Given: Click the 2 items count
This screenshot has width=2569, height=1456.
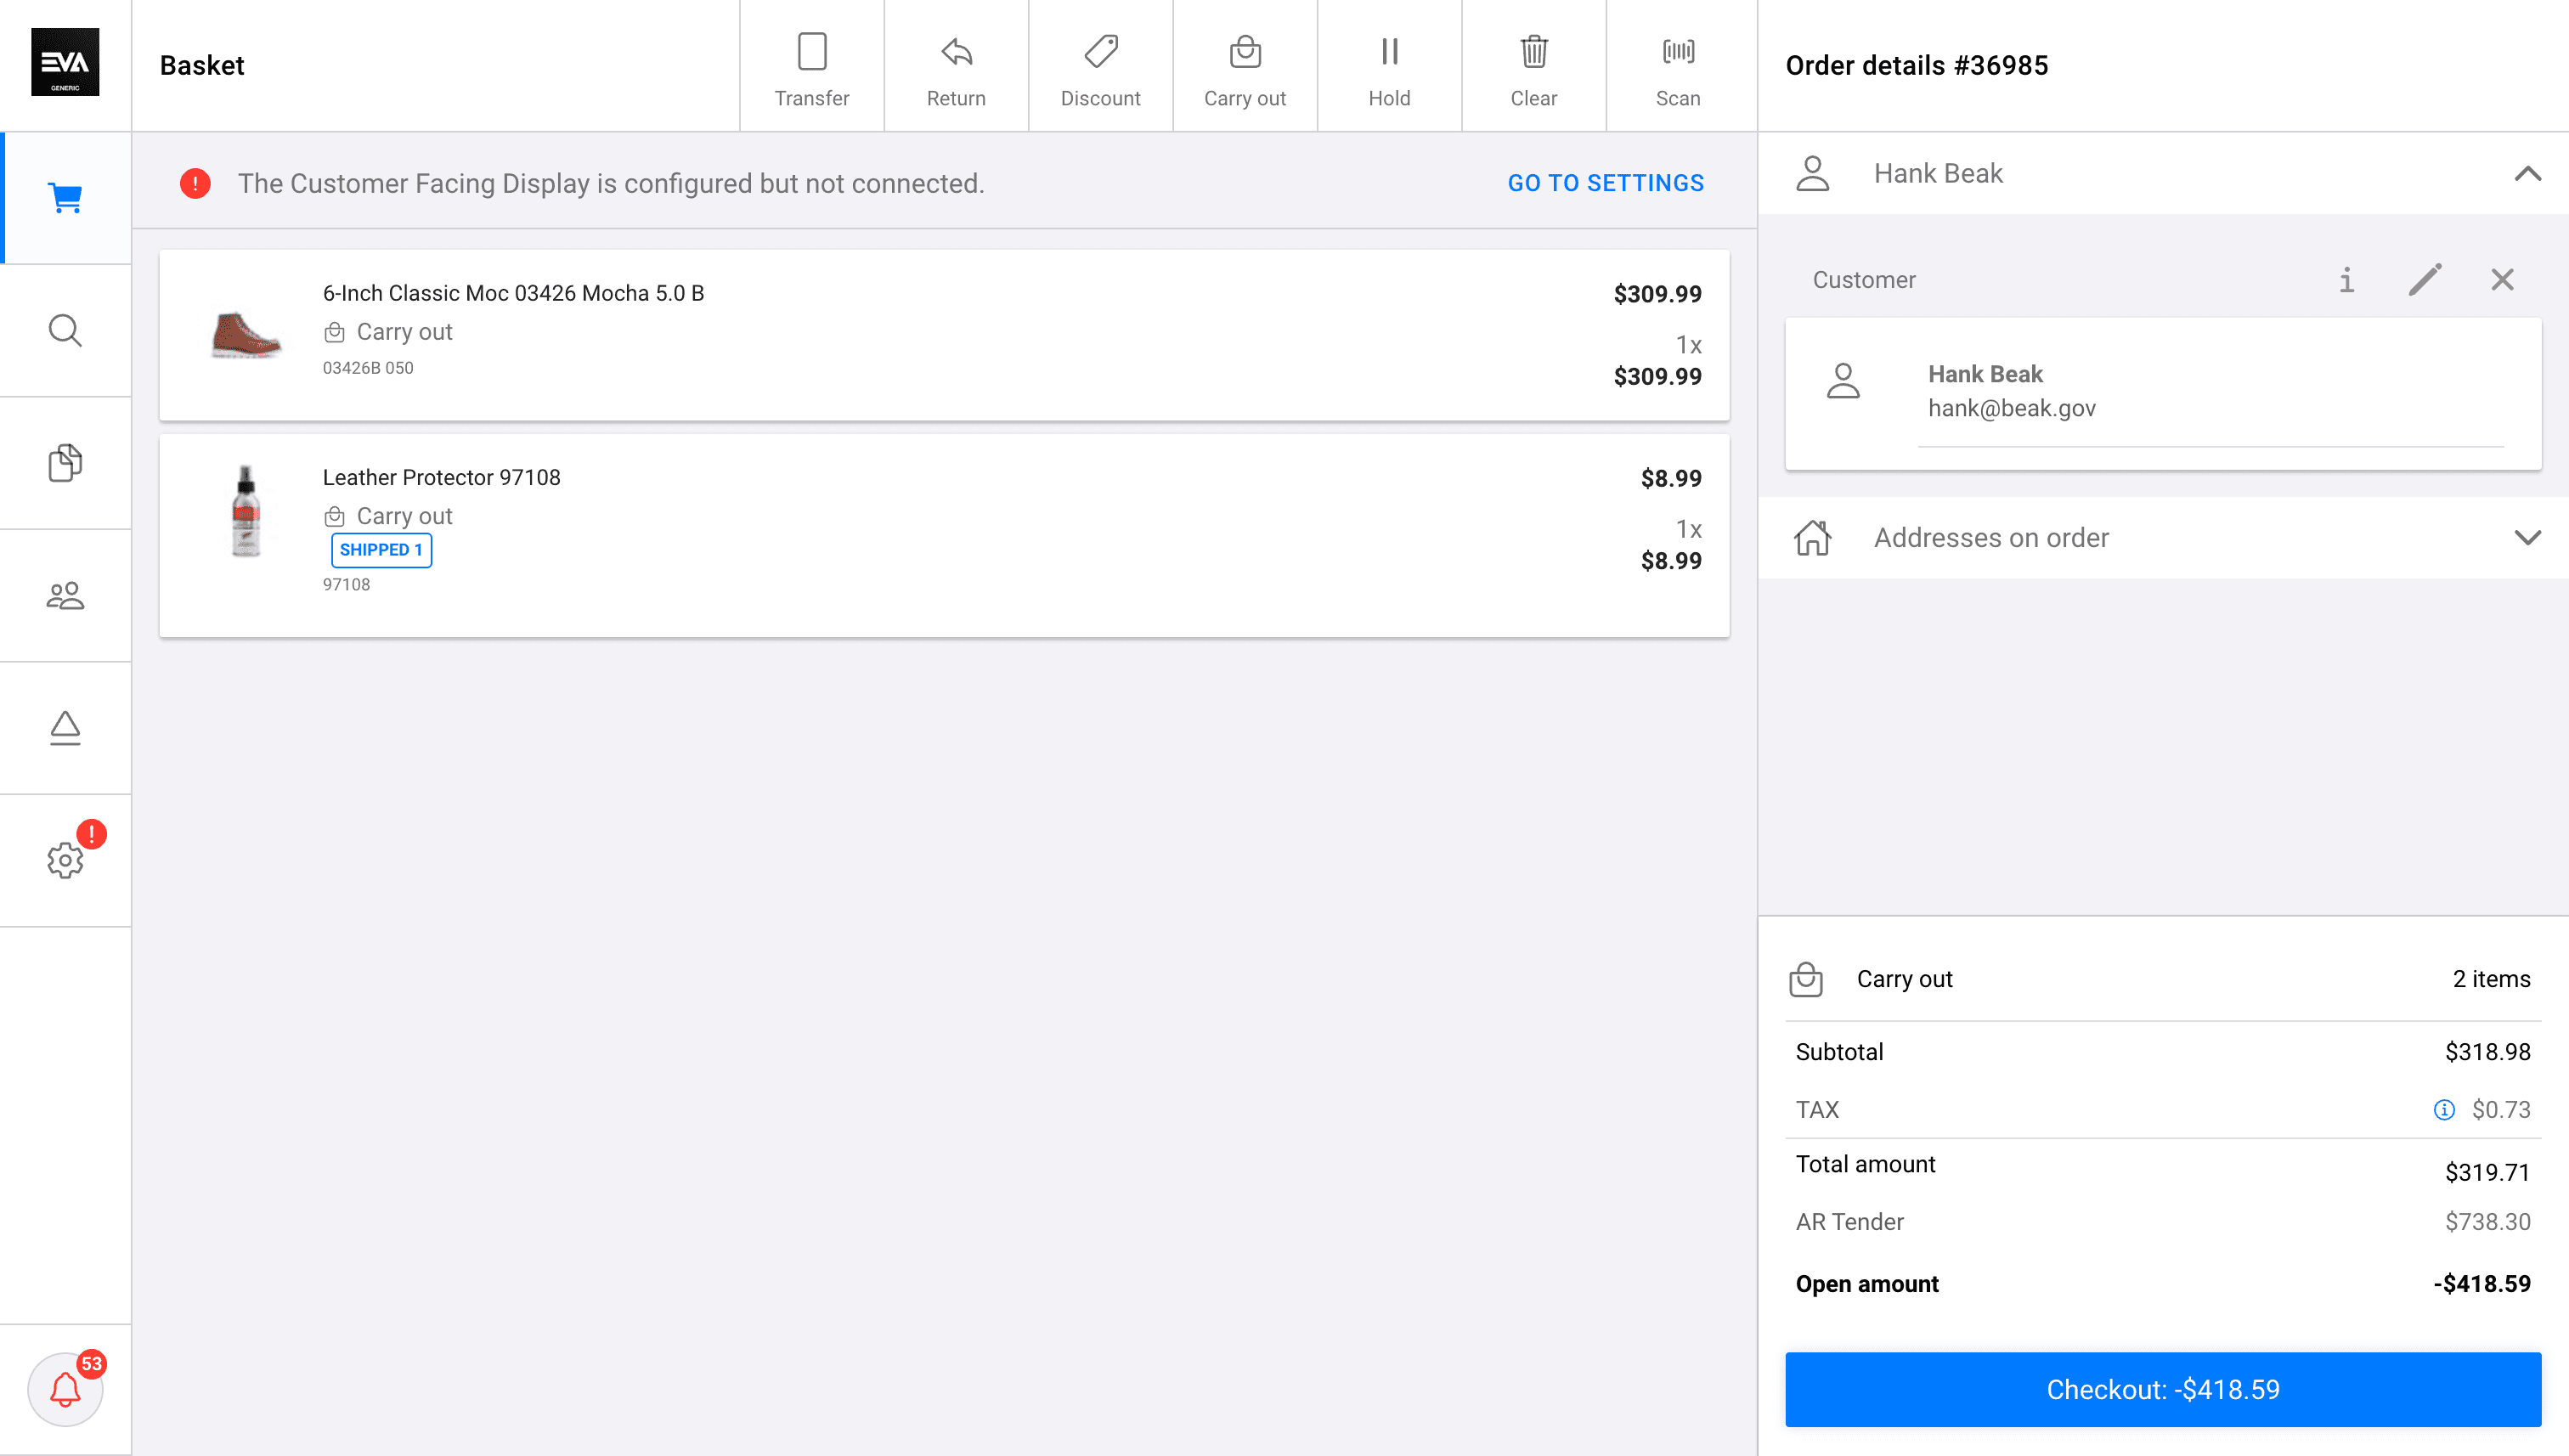Looking at the screenshot, I should tap(2491, 979).
